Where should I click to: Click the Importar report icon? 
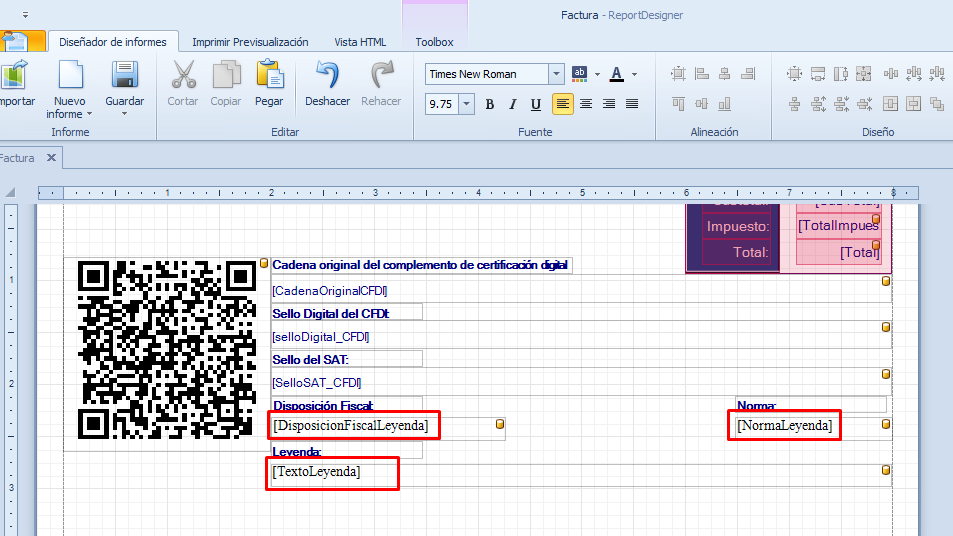pos(13,75)
